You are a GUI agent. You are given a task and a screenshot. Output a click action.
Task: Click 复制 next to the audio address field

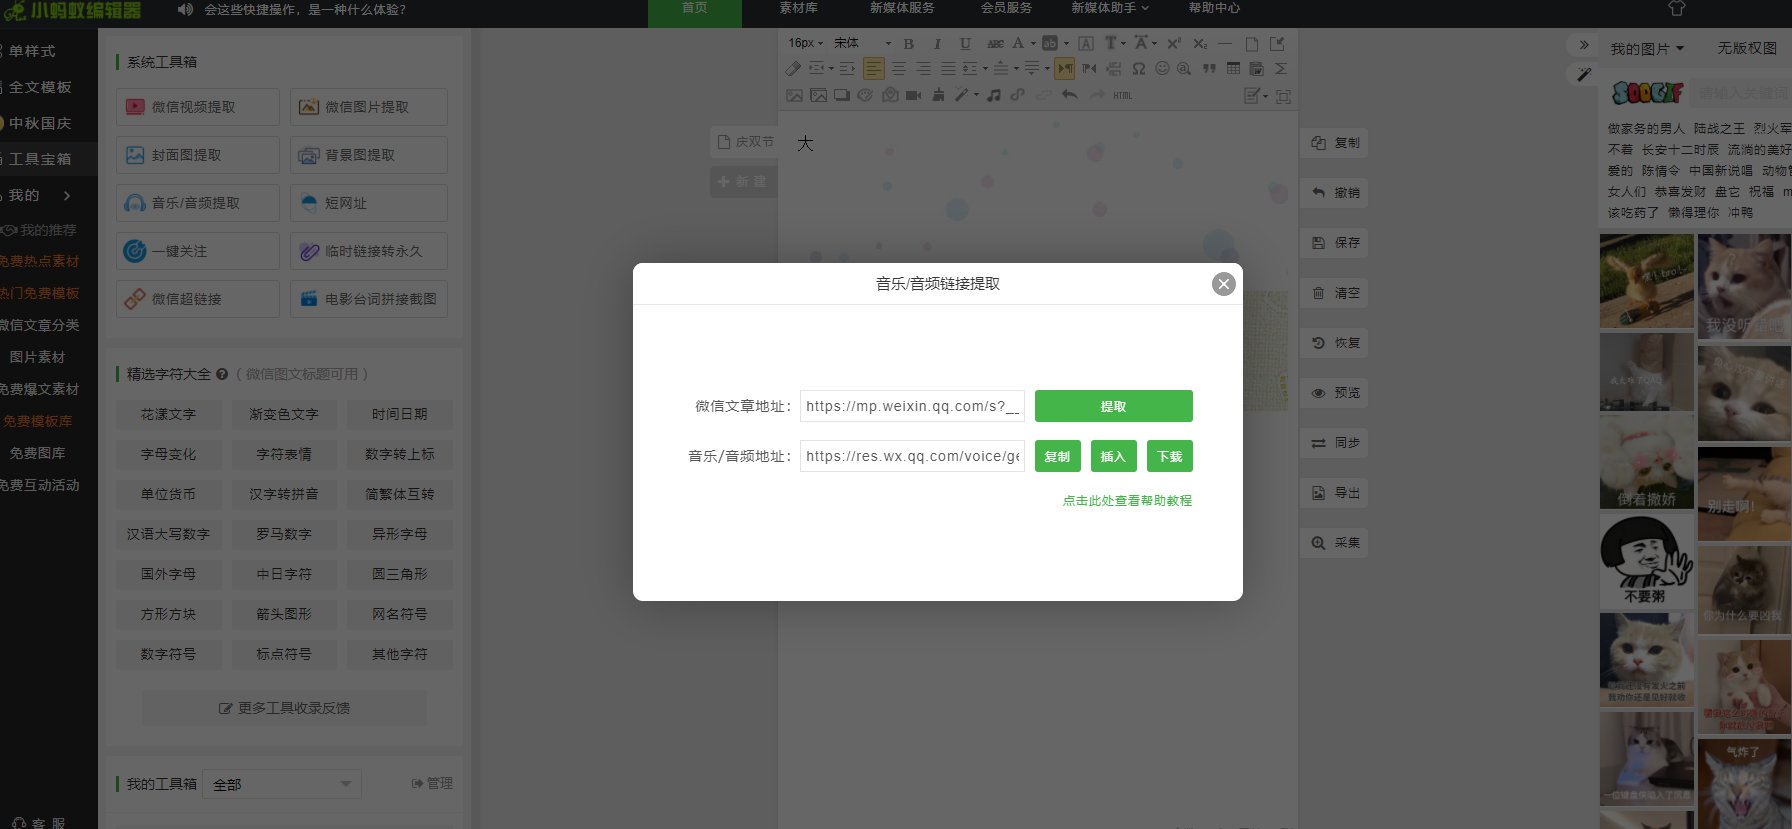(1057, 456)
